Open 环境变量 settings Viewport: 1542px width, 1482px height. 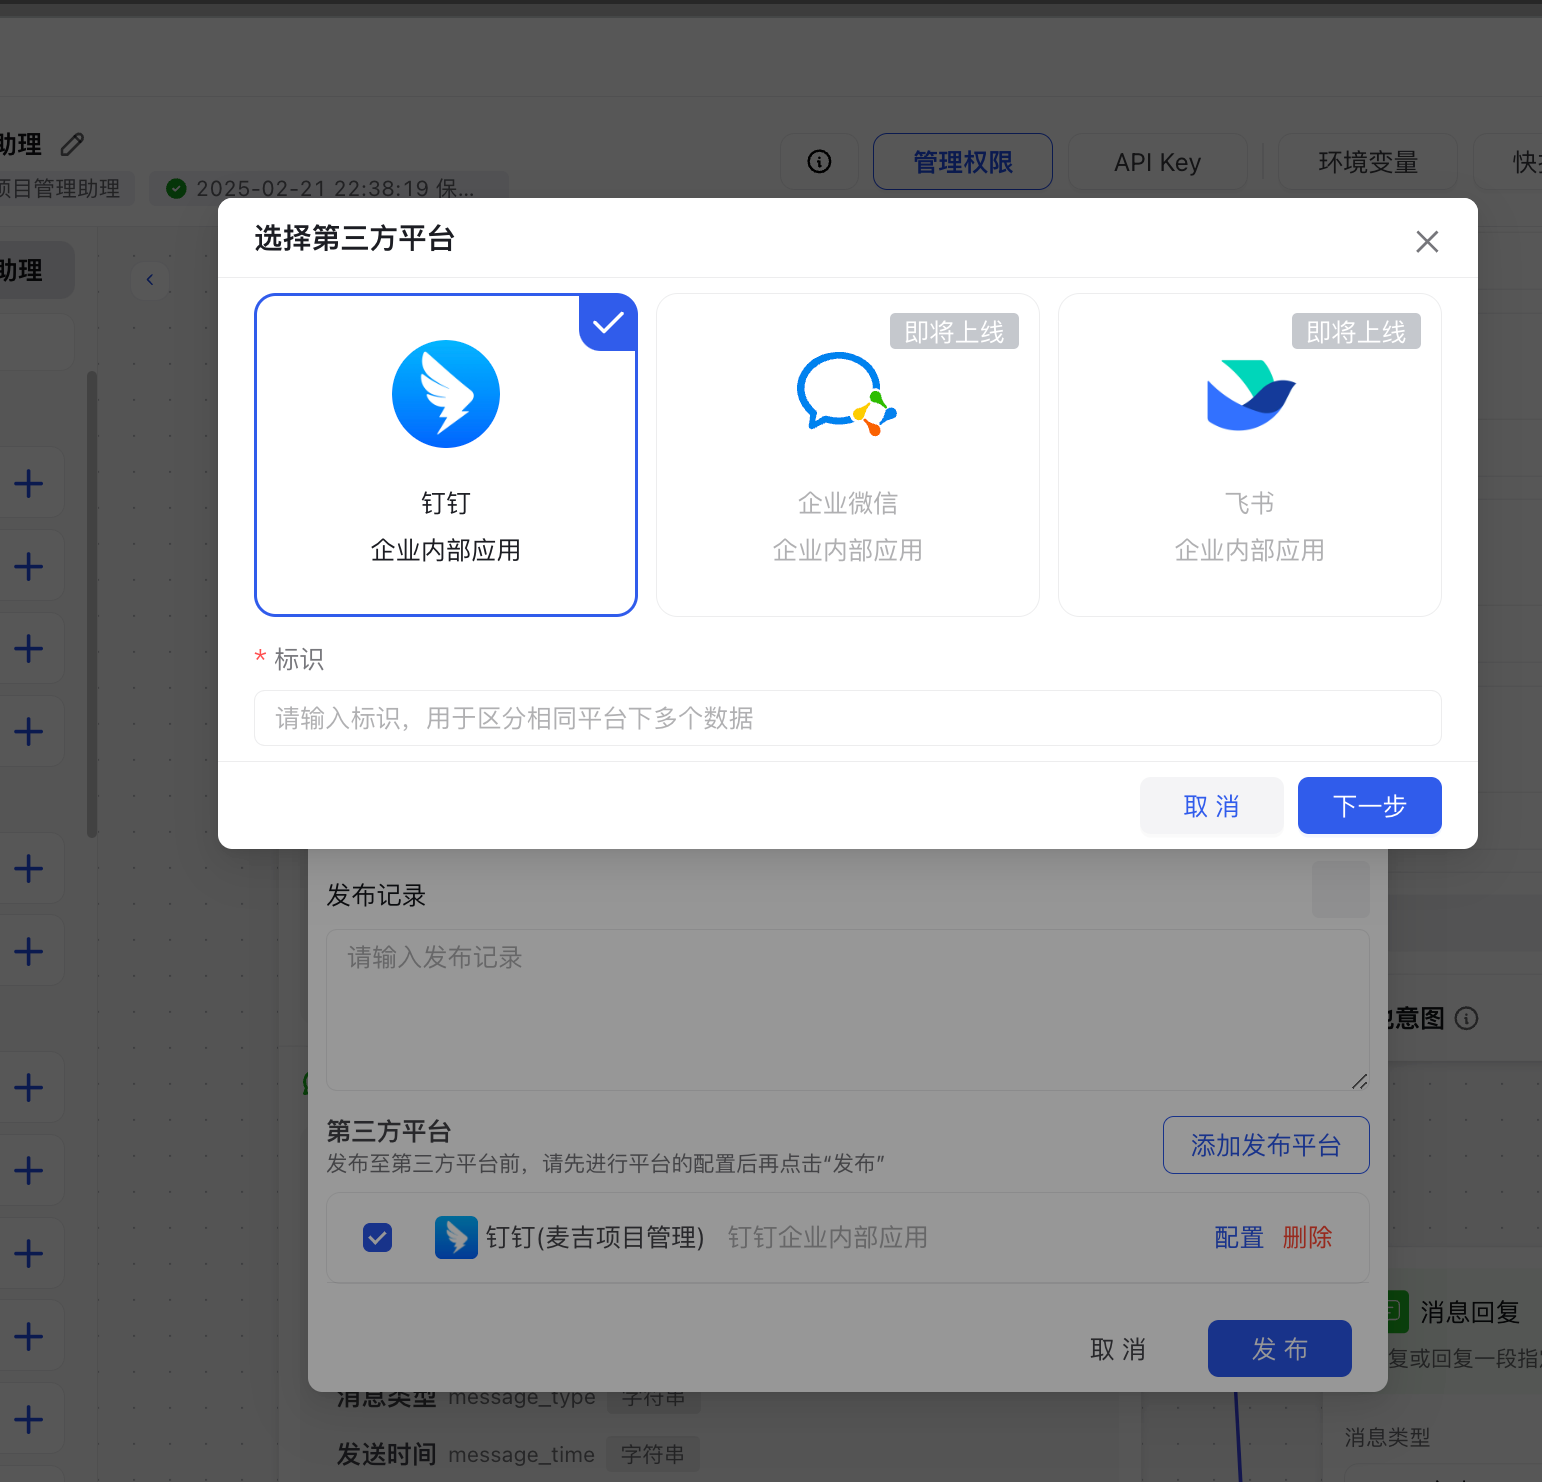coord(1368,162)
